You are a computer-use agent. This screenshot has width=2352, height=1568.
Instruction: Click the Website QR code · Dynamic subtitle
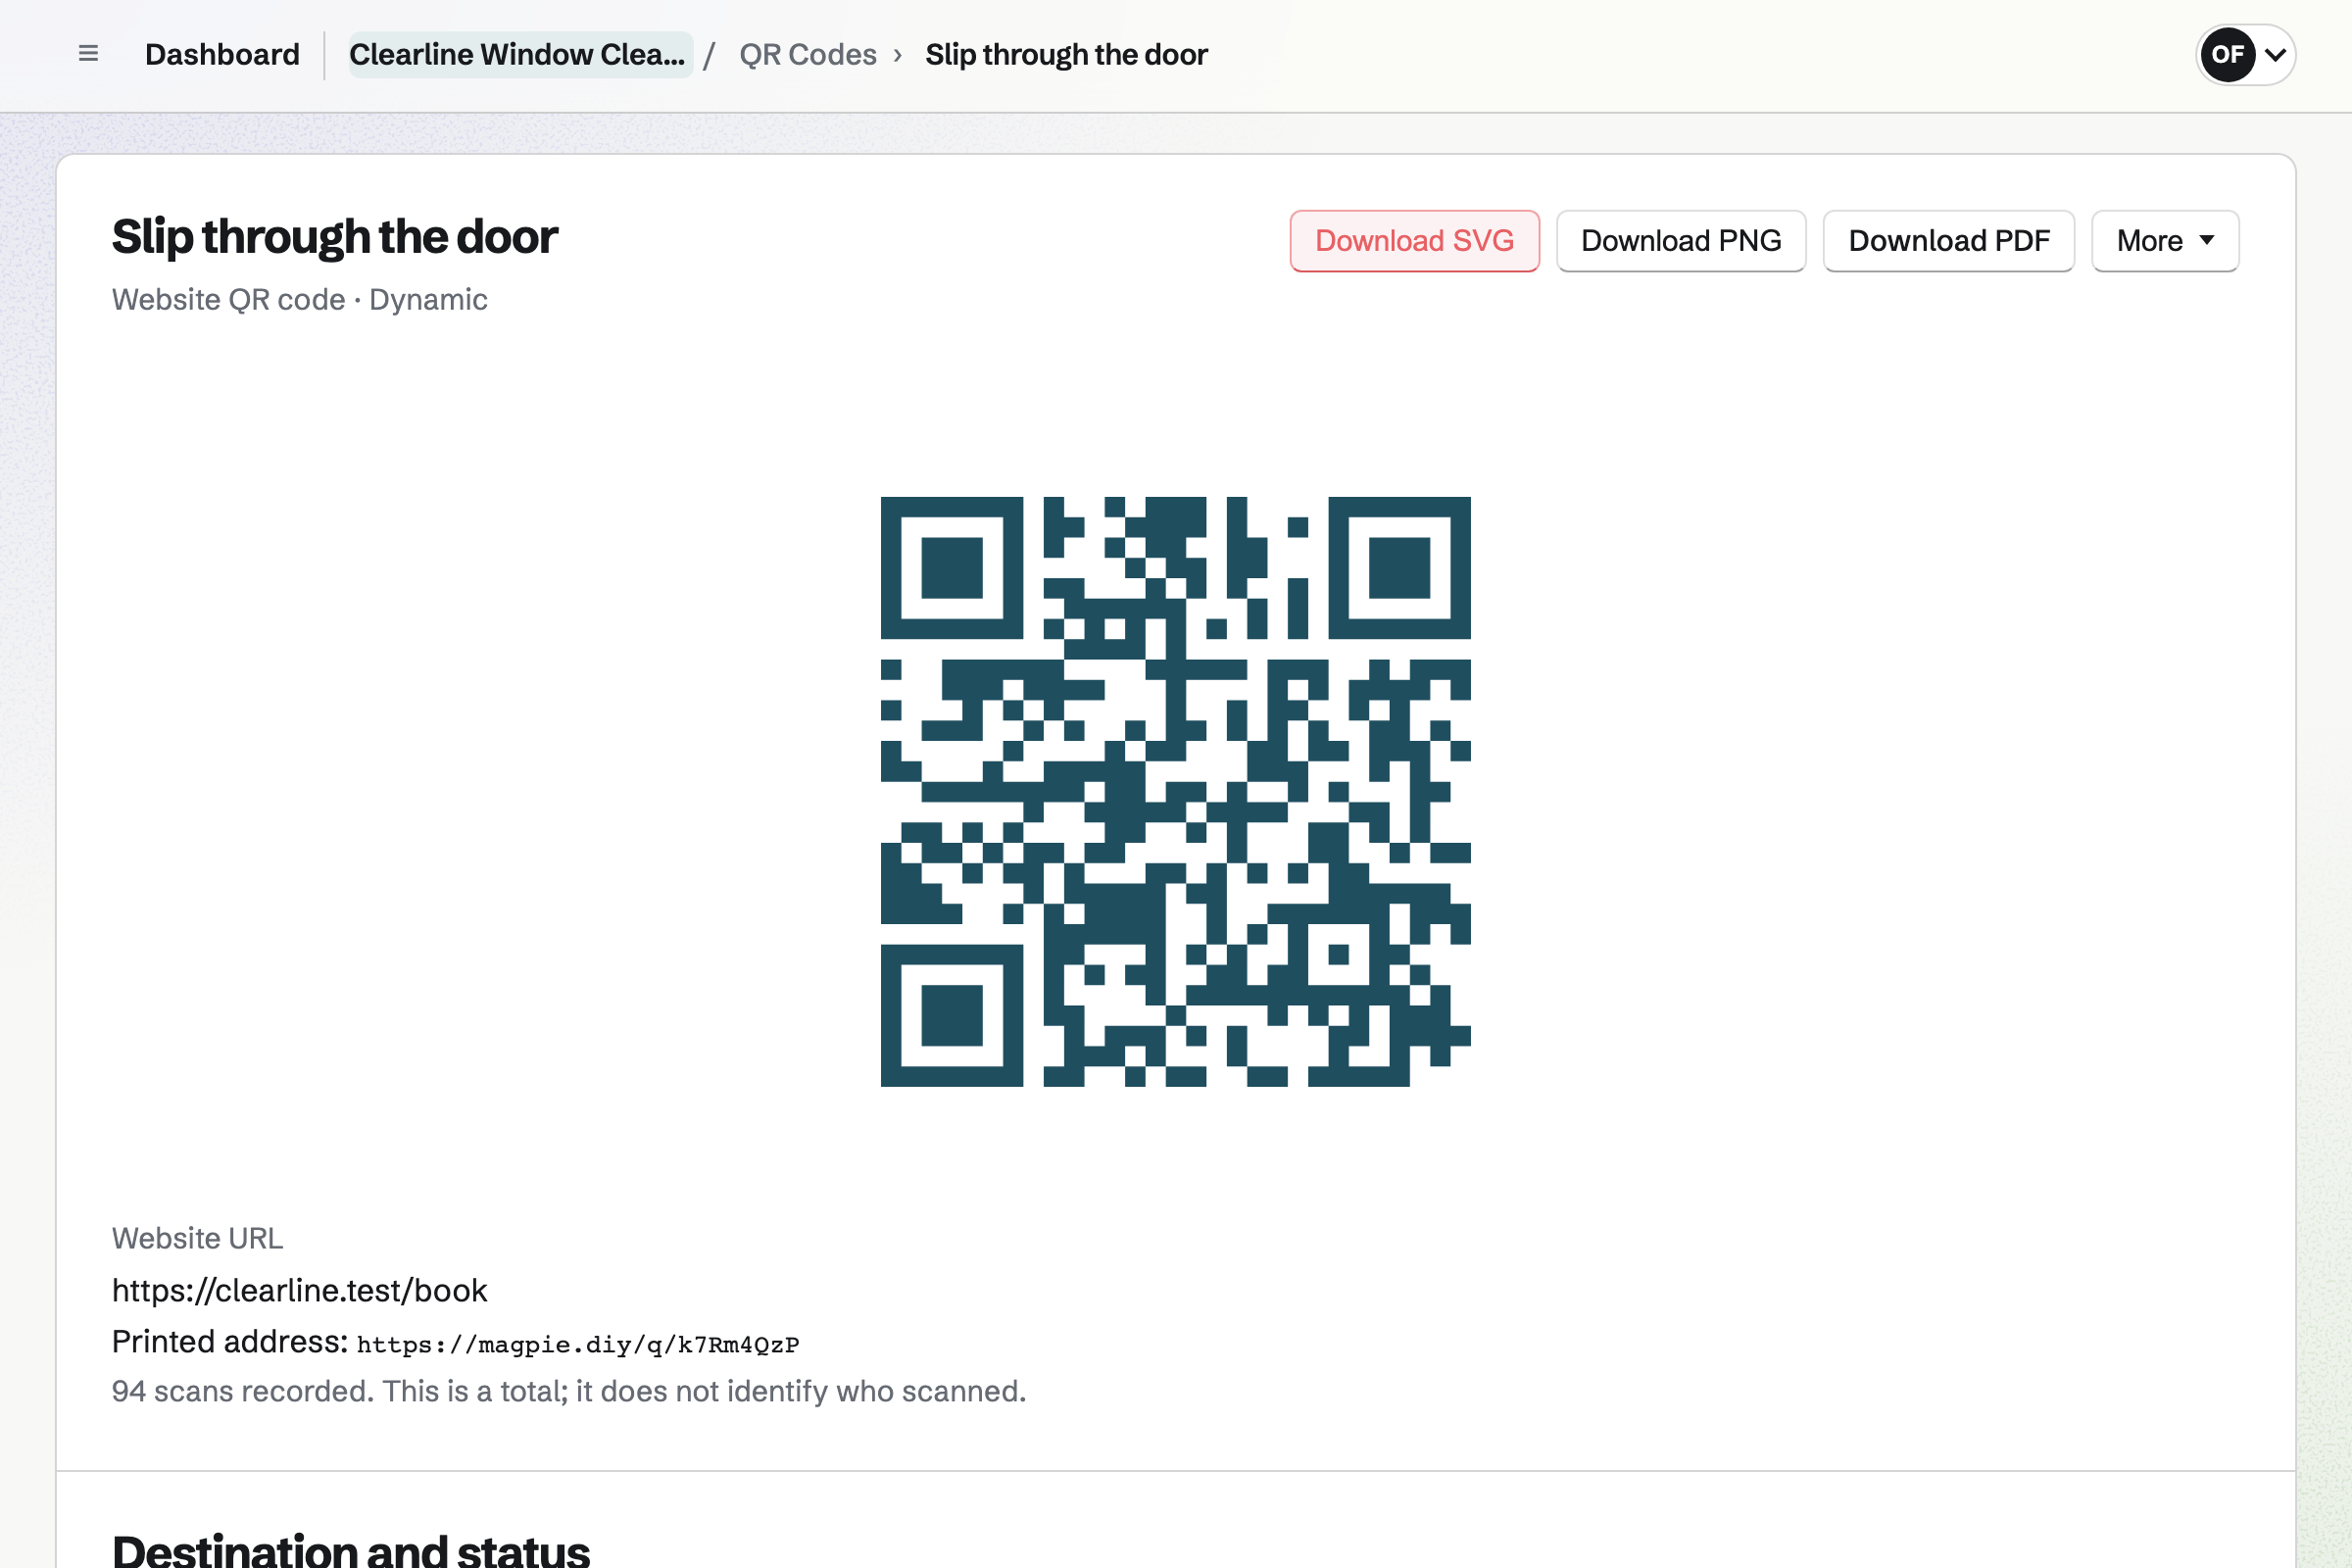299,299
